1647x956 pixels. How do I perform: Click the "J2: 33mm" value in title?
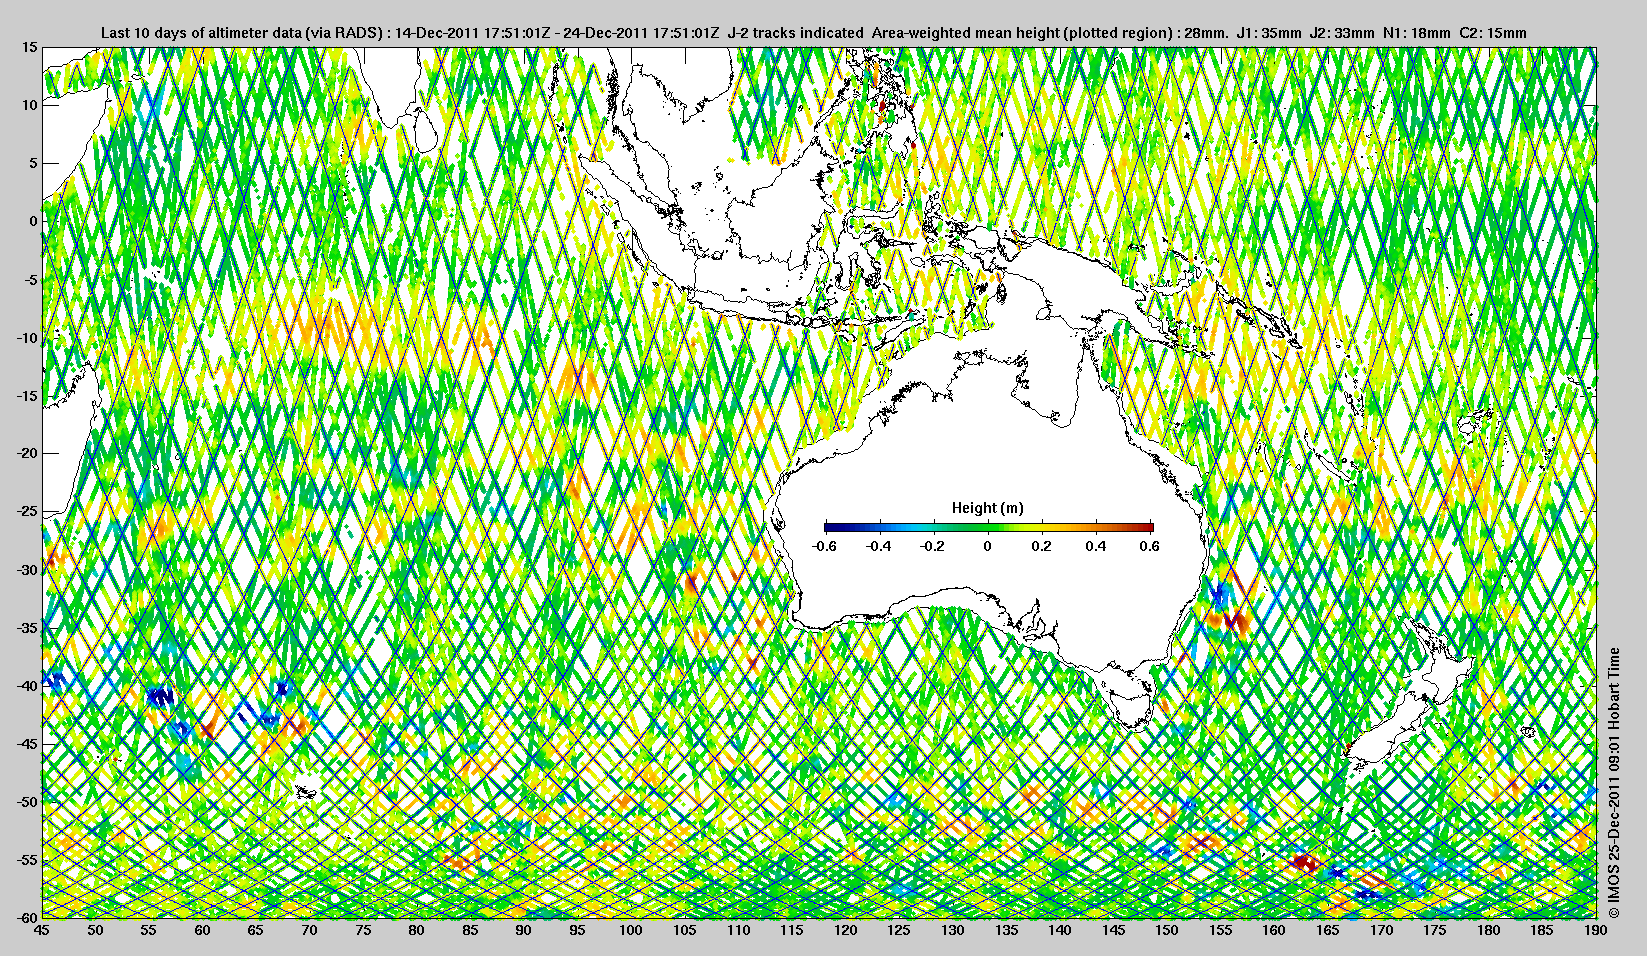click(1343, 33)
